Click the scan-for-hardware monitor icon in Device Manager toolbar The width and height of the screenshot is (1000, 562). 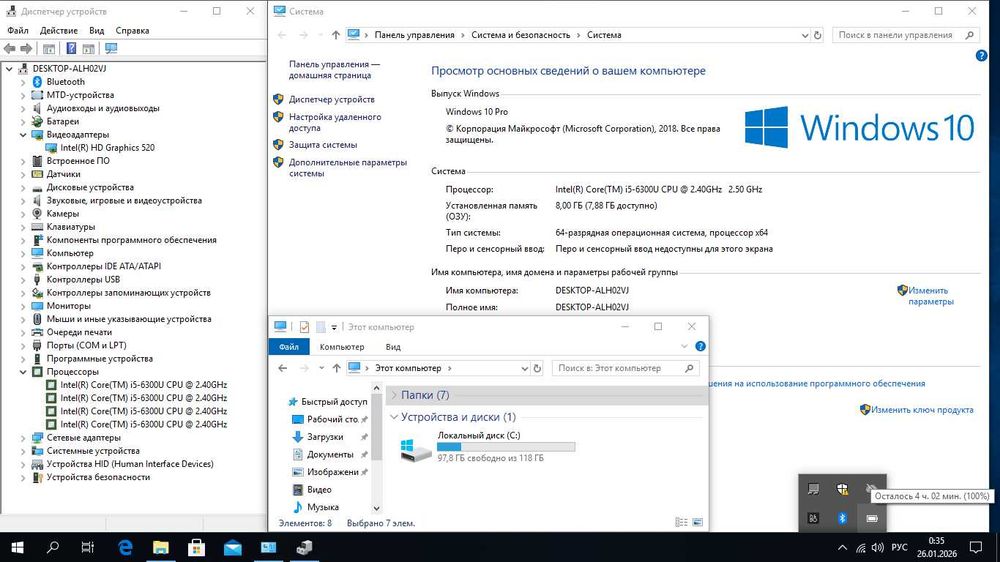111,48
